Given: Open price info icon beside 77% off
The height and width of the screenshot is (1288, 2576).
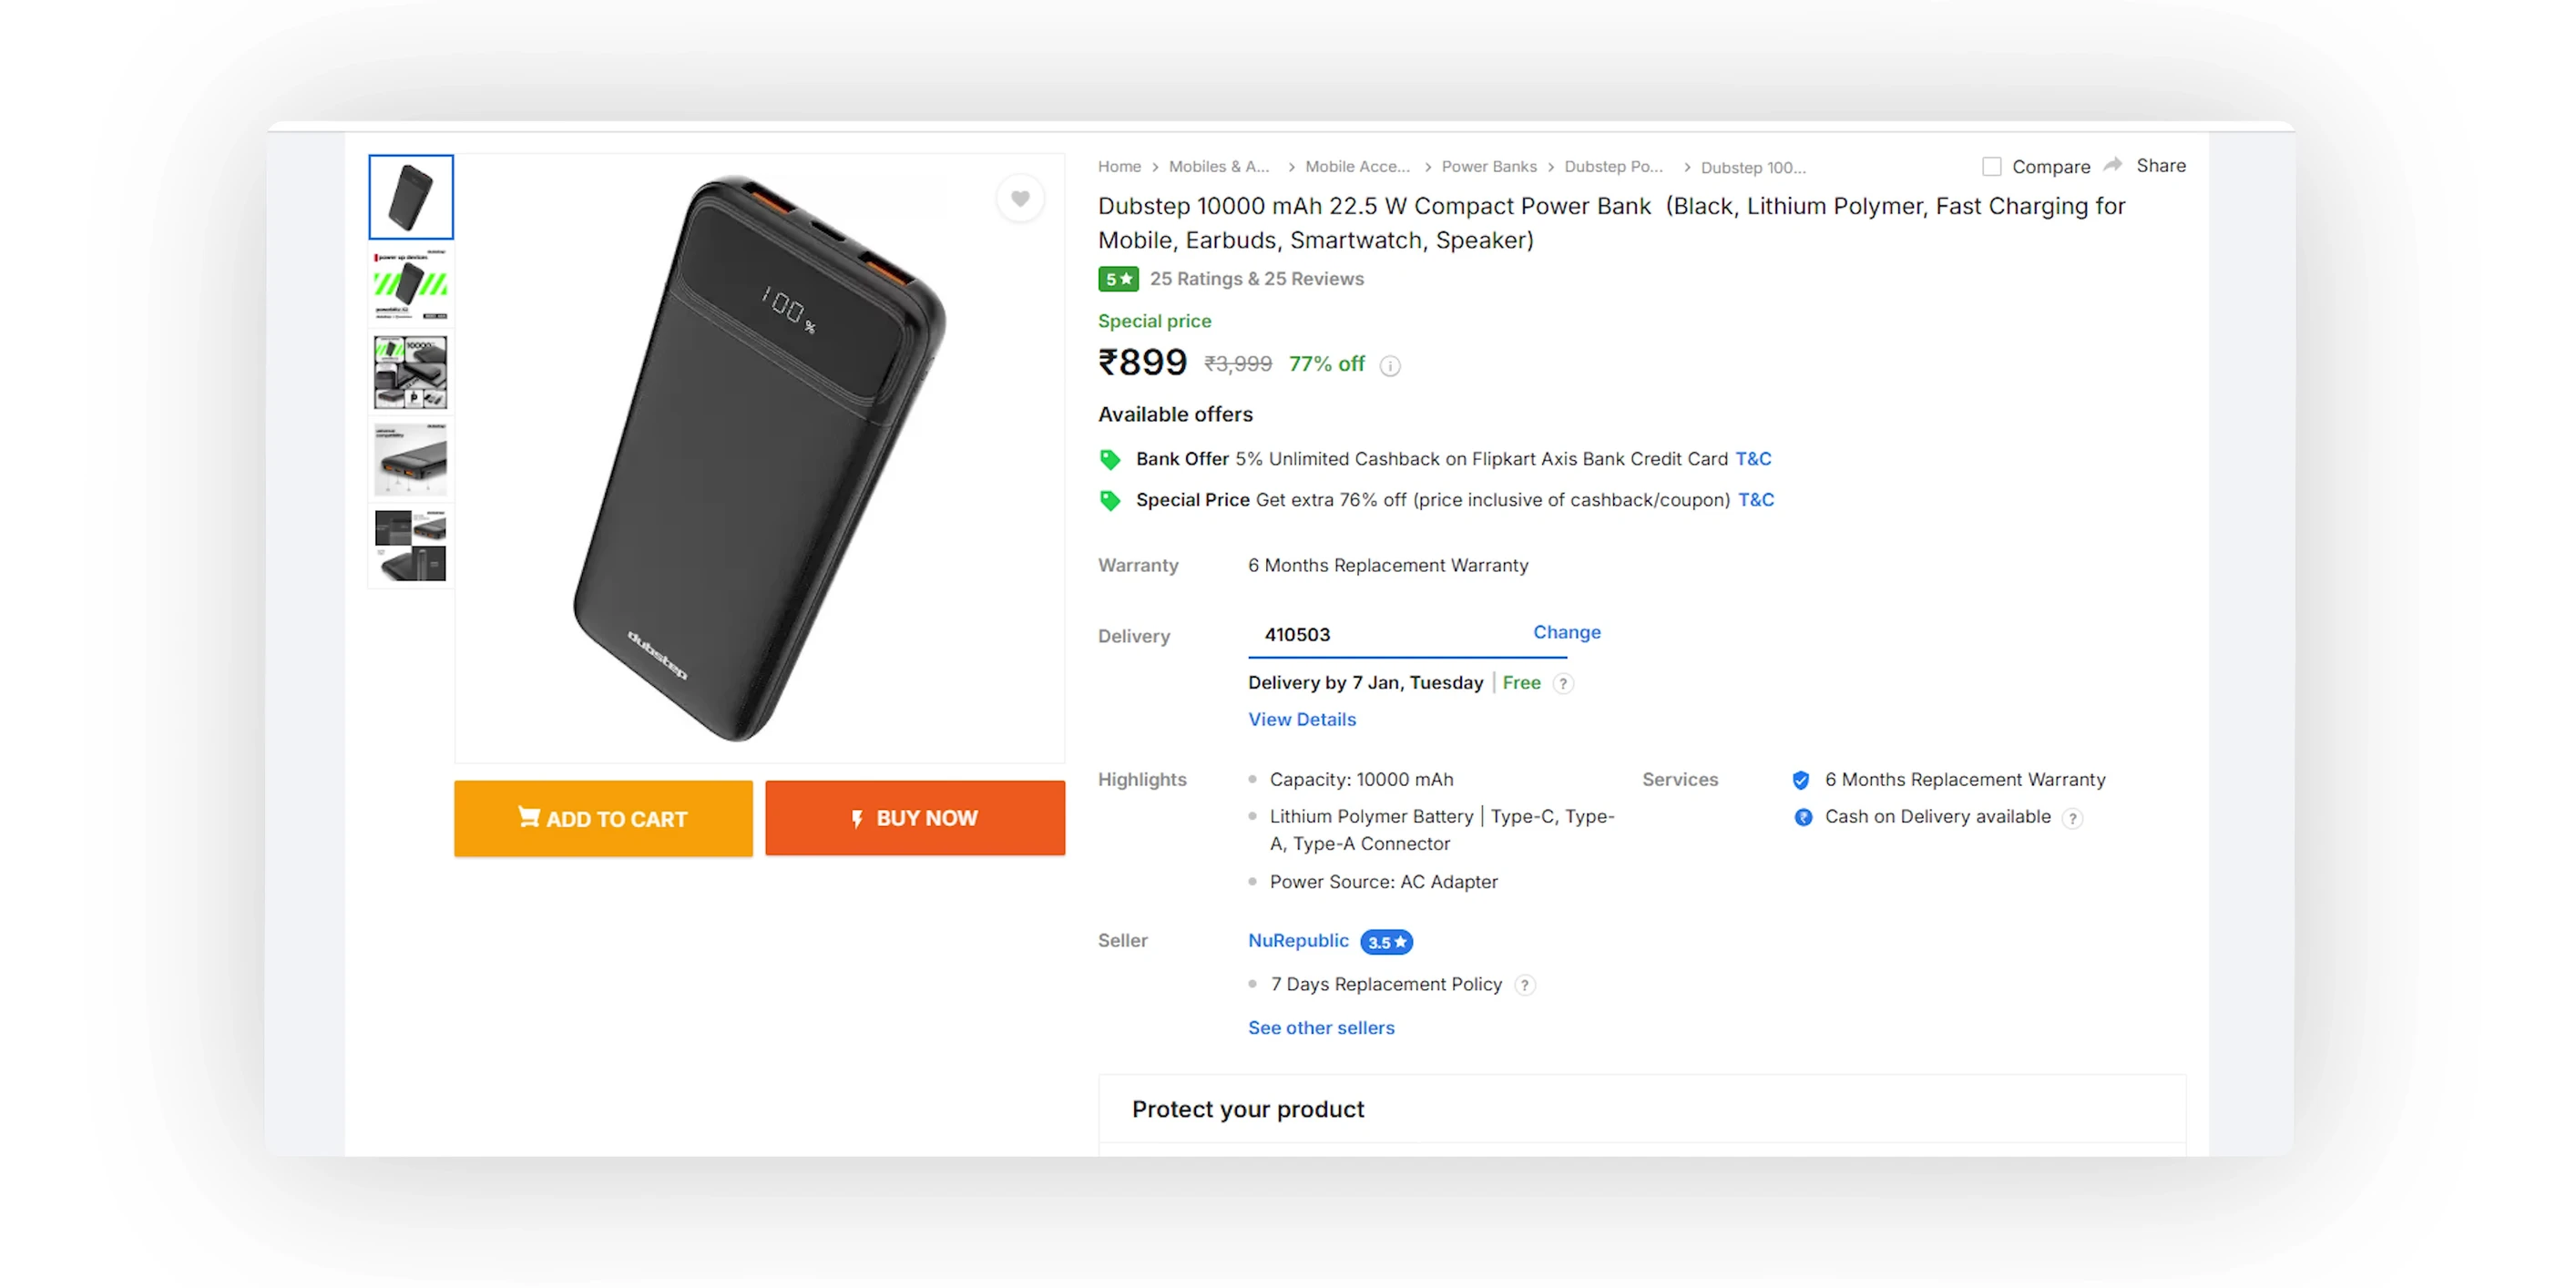Looking at the screenshot, I should click(1390, 366).
